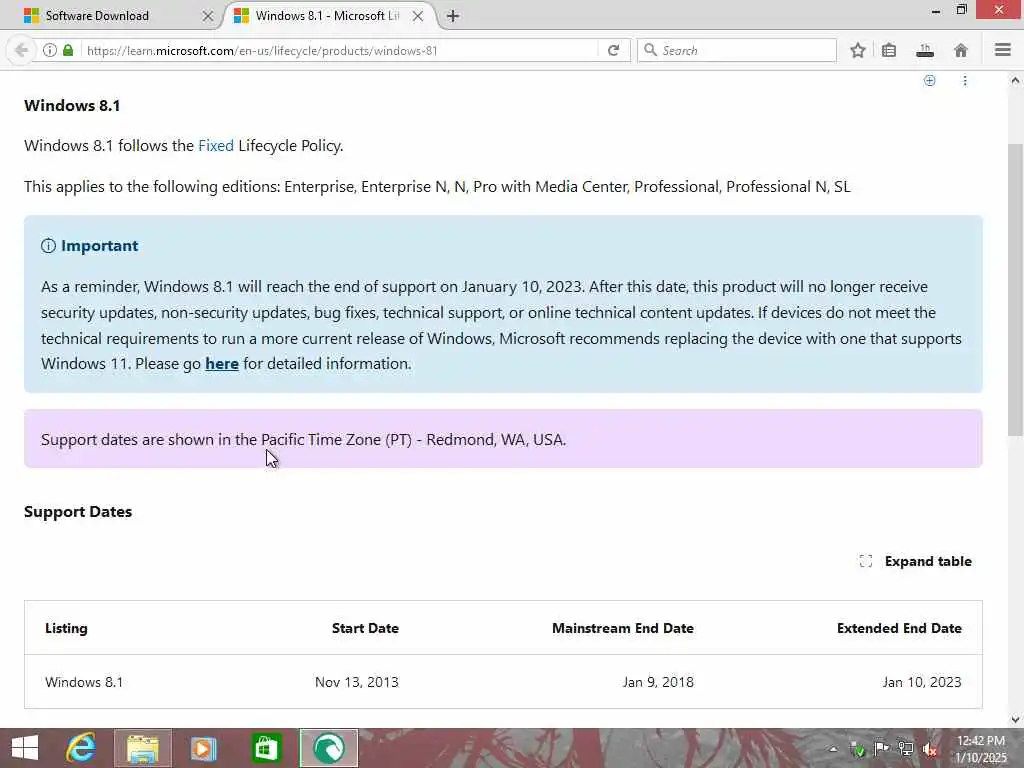
Task: Open the three-dot more actions menu
Action: 965,80
